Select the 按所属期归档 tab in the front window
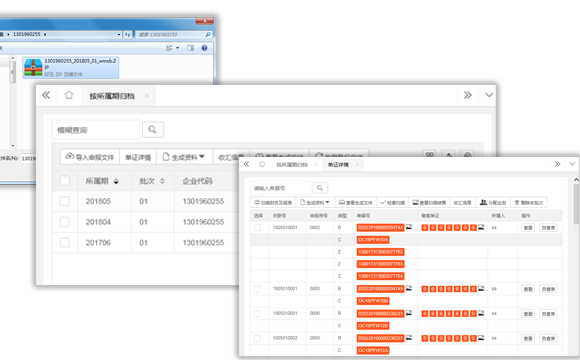The height and width of the screenshot is (360, 580). (292, 165)
